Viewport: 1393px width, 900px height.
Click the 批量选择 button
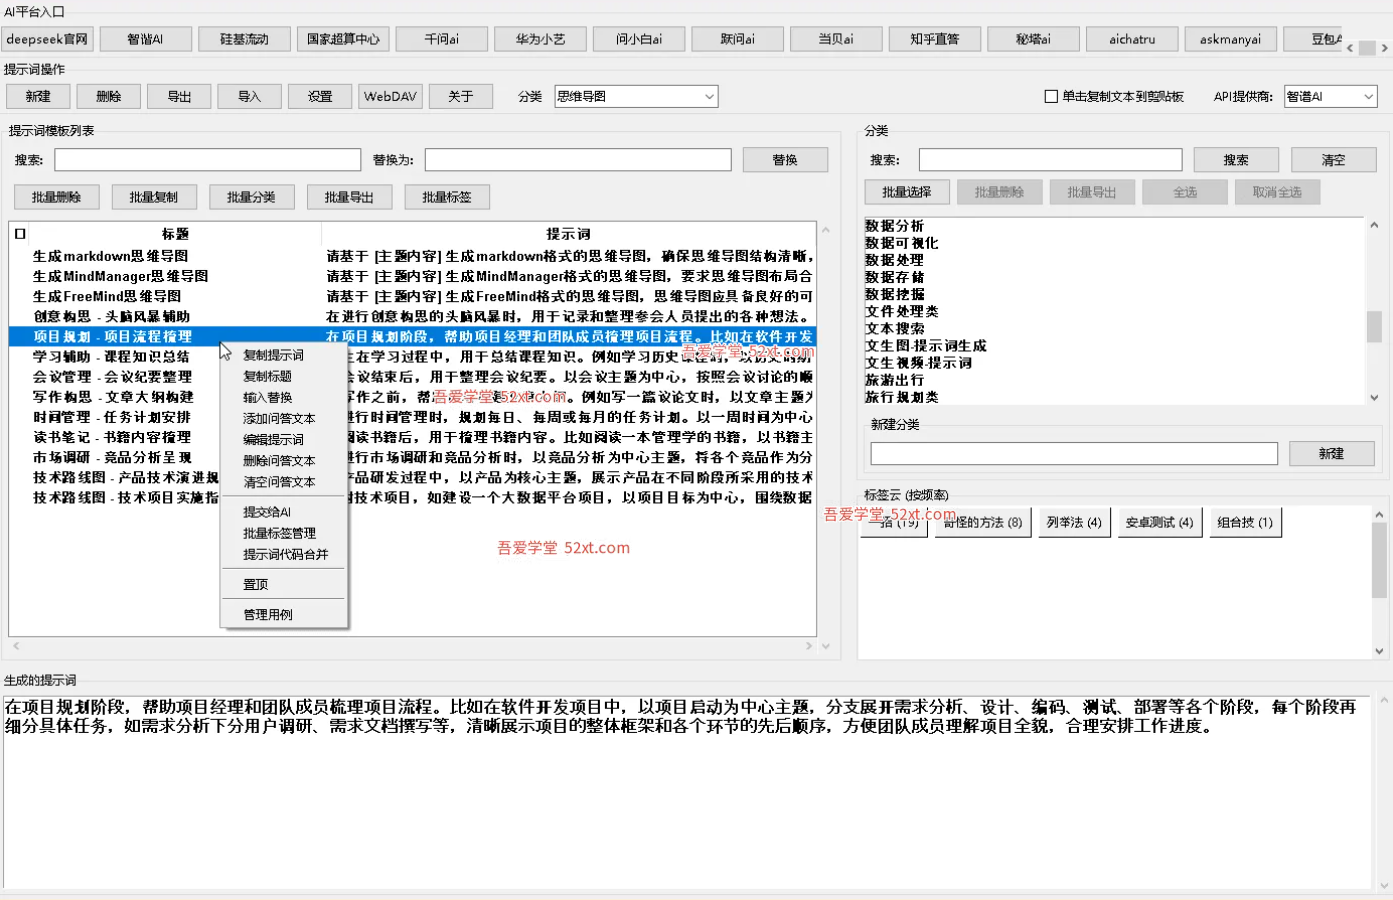click(x=907, y=192)
